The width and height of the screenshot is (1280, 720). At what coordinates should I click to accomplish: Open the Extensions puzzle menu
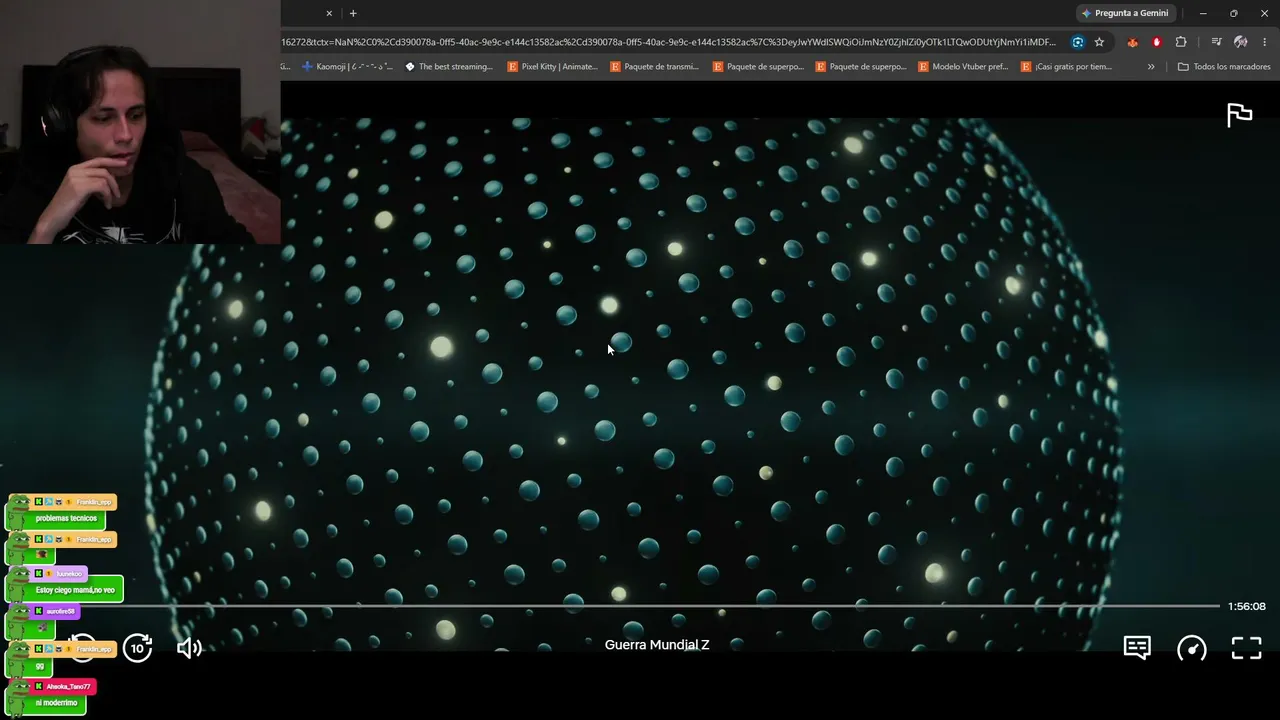1181,42
